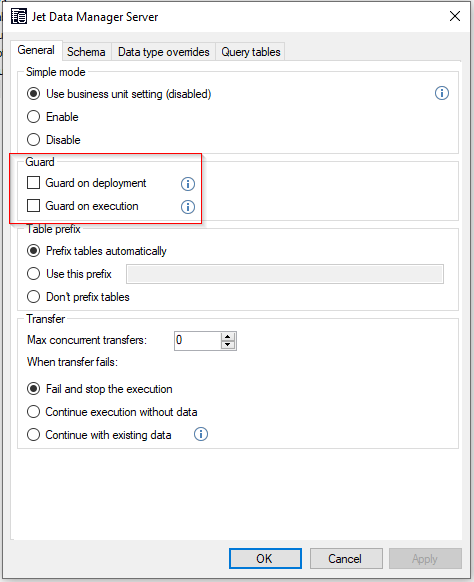Image resolution: width=474 pixels, height=582 pixels.
Task: Click the OK button
Action: [x=265, y=558]
